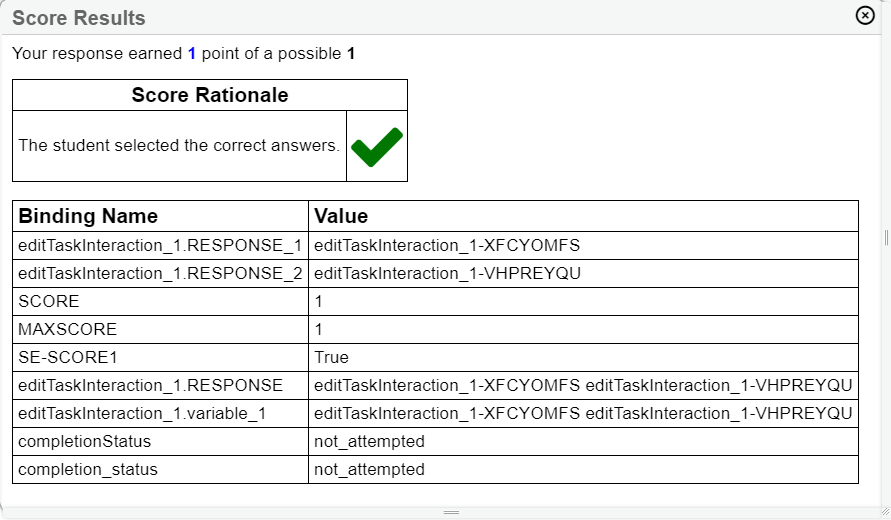Select the SE-SCORE1 binding name cell
The height and width of the screenshot is (520, 891).
click(160, 357)
